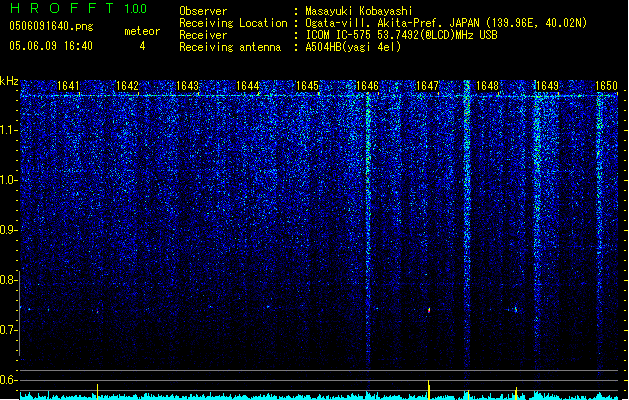The width and height of the screenshot is (629, 400).
Task: Click the 1644 time marker
Action: click(x=248, y=86)
